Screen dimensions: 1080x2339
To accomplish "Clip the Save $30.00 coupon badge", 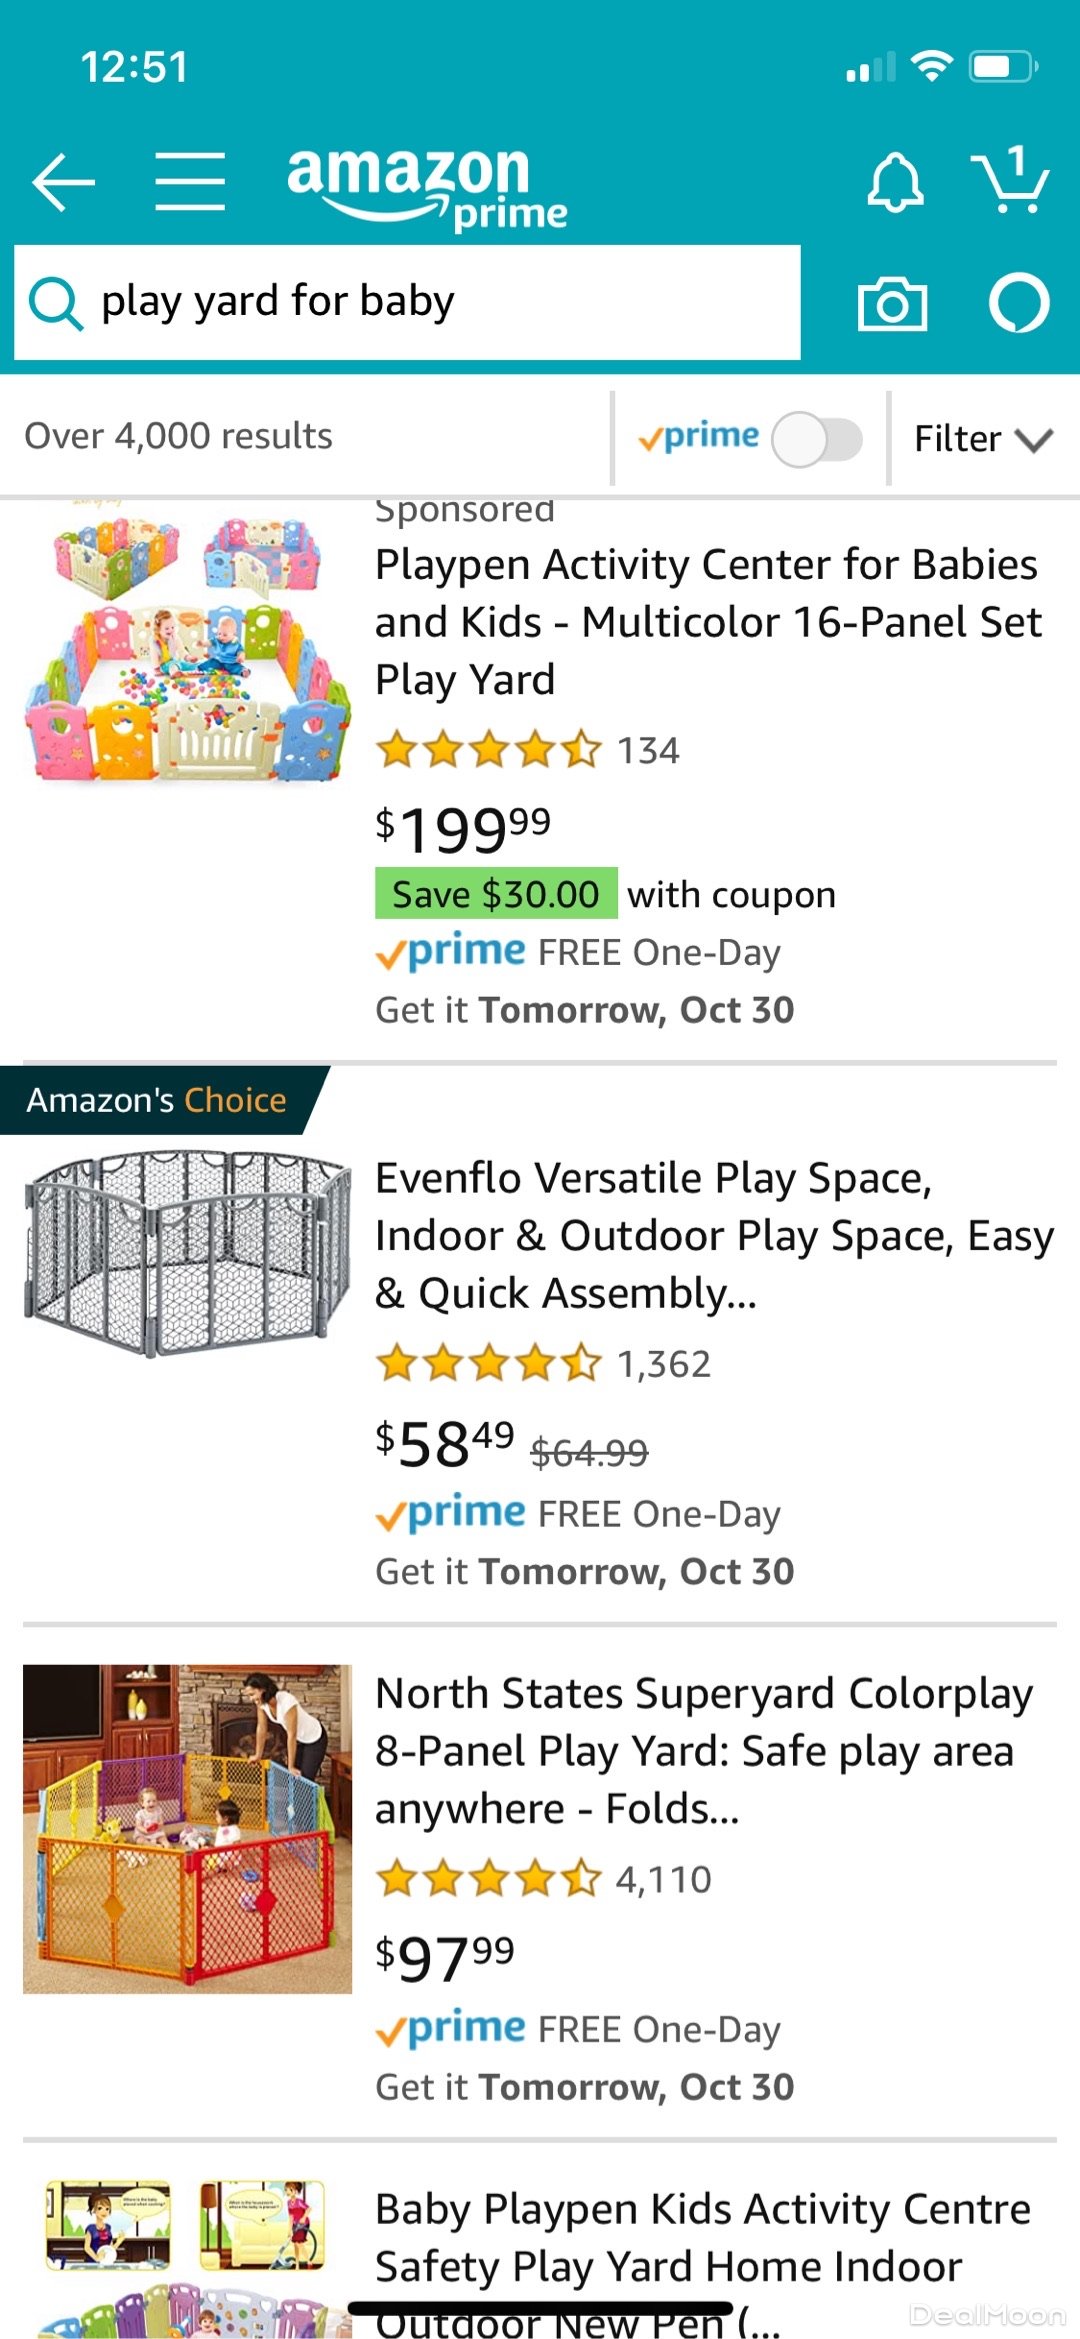I will 496,894.
